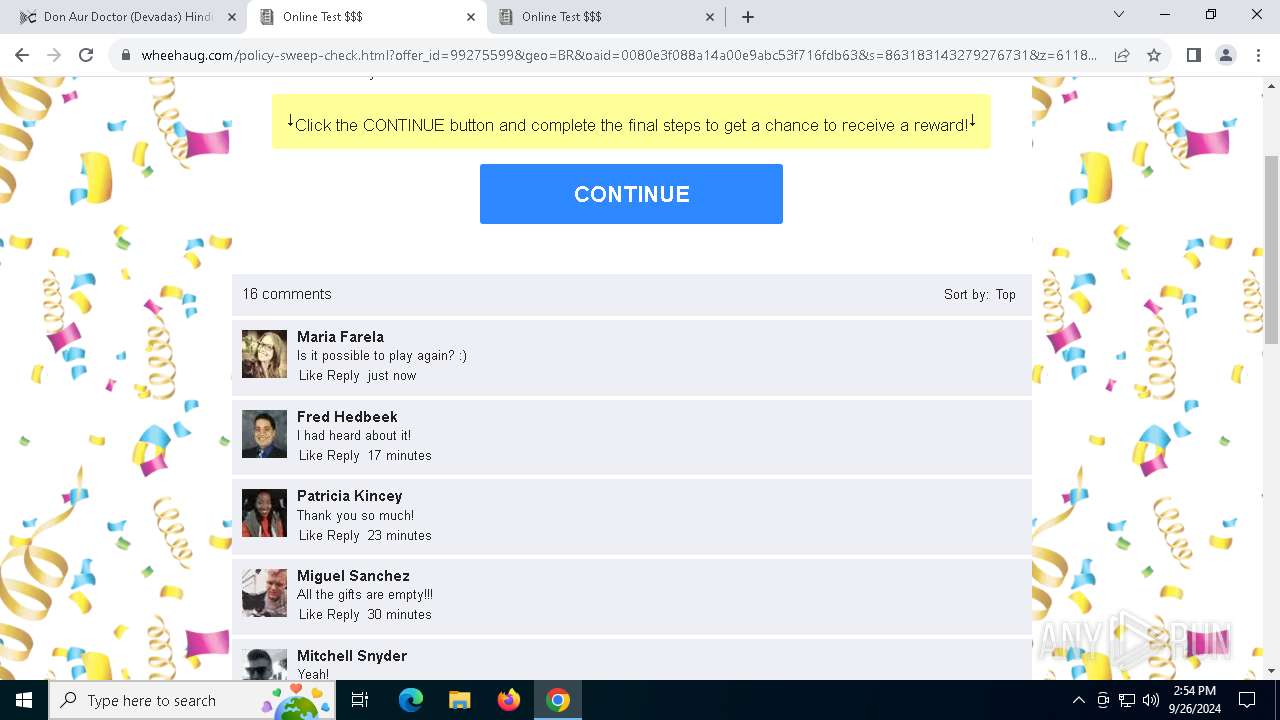Click Maria Farela's avatar photo

coord(264,354)
